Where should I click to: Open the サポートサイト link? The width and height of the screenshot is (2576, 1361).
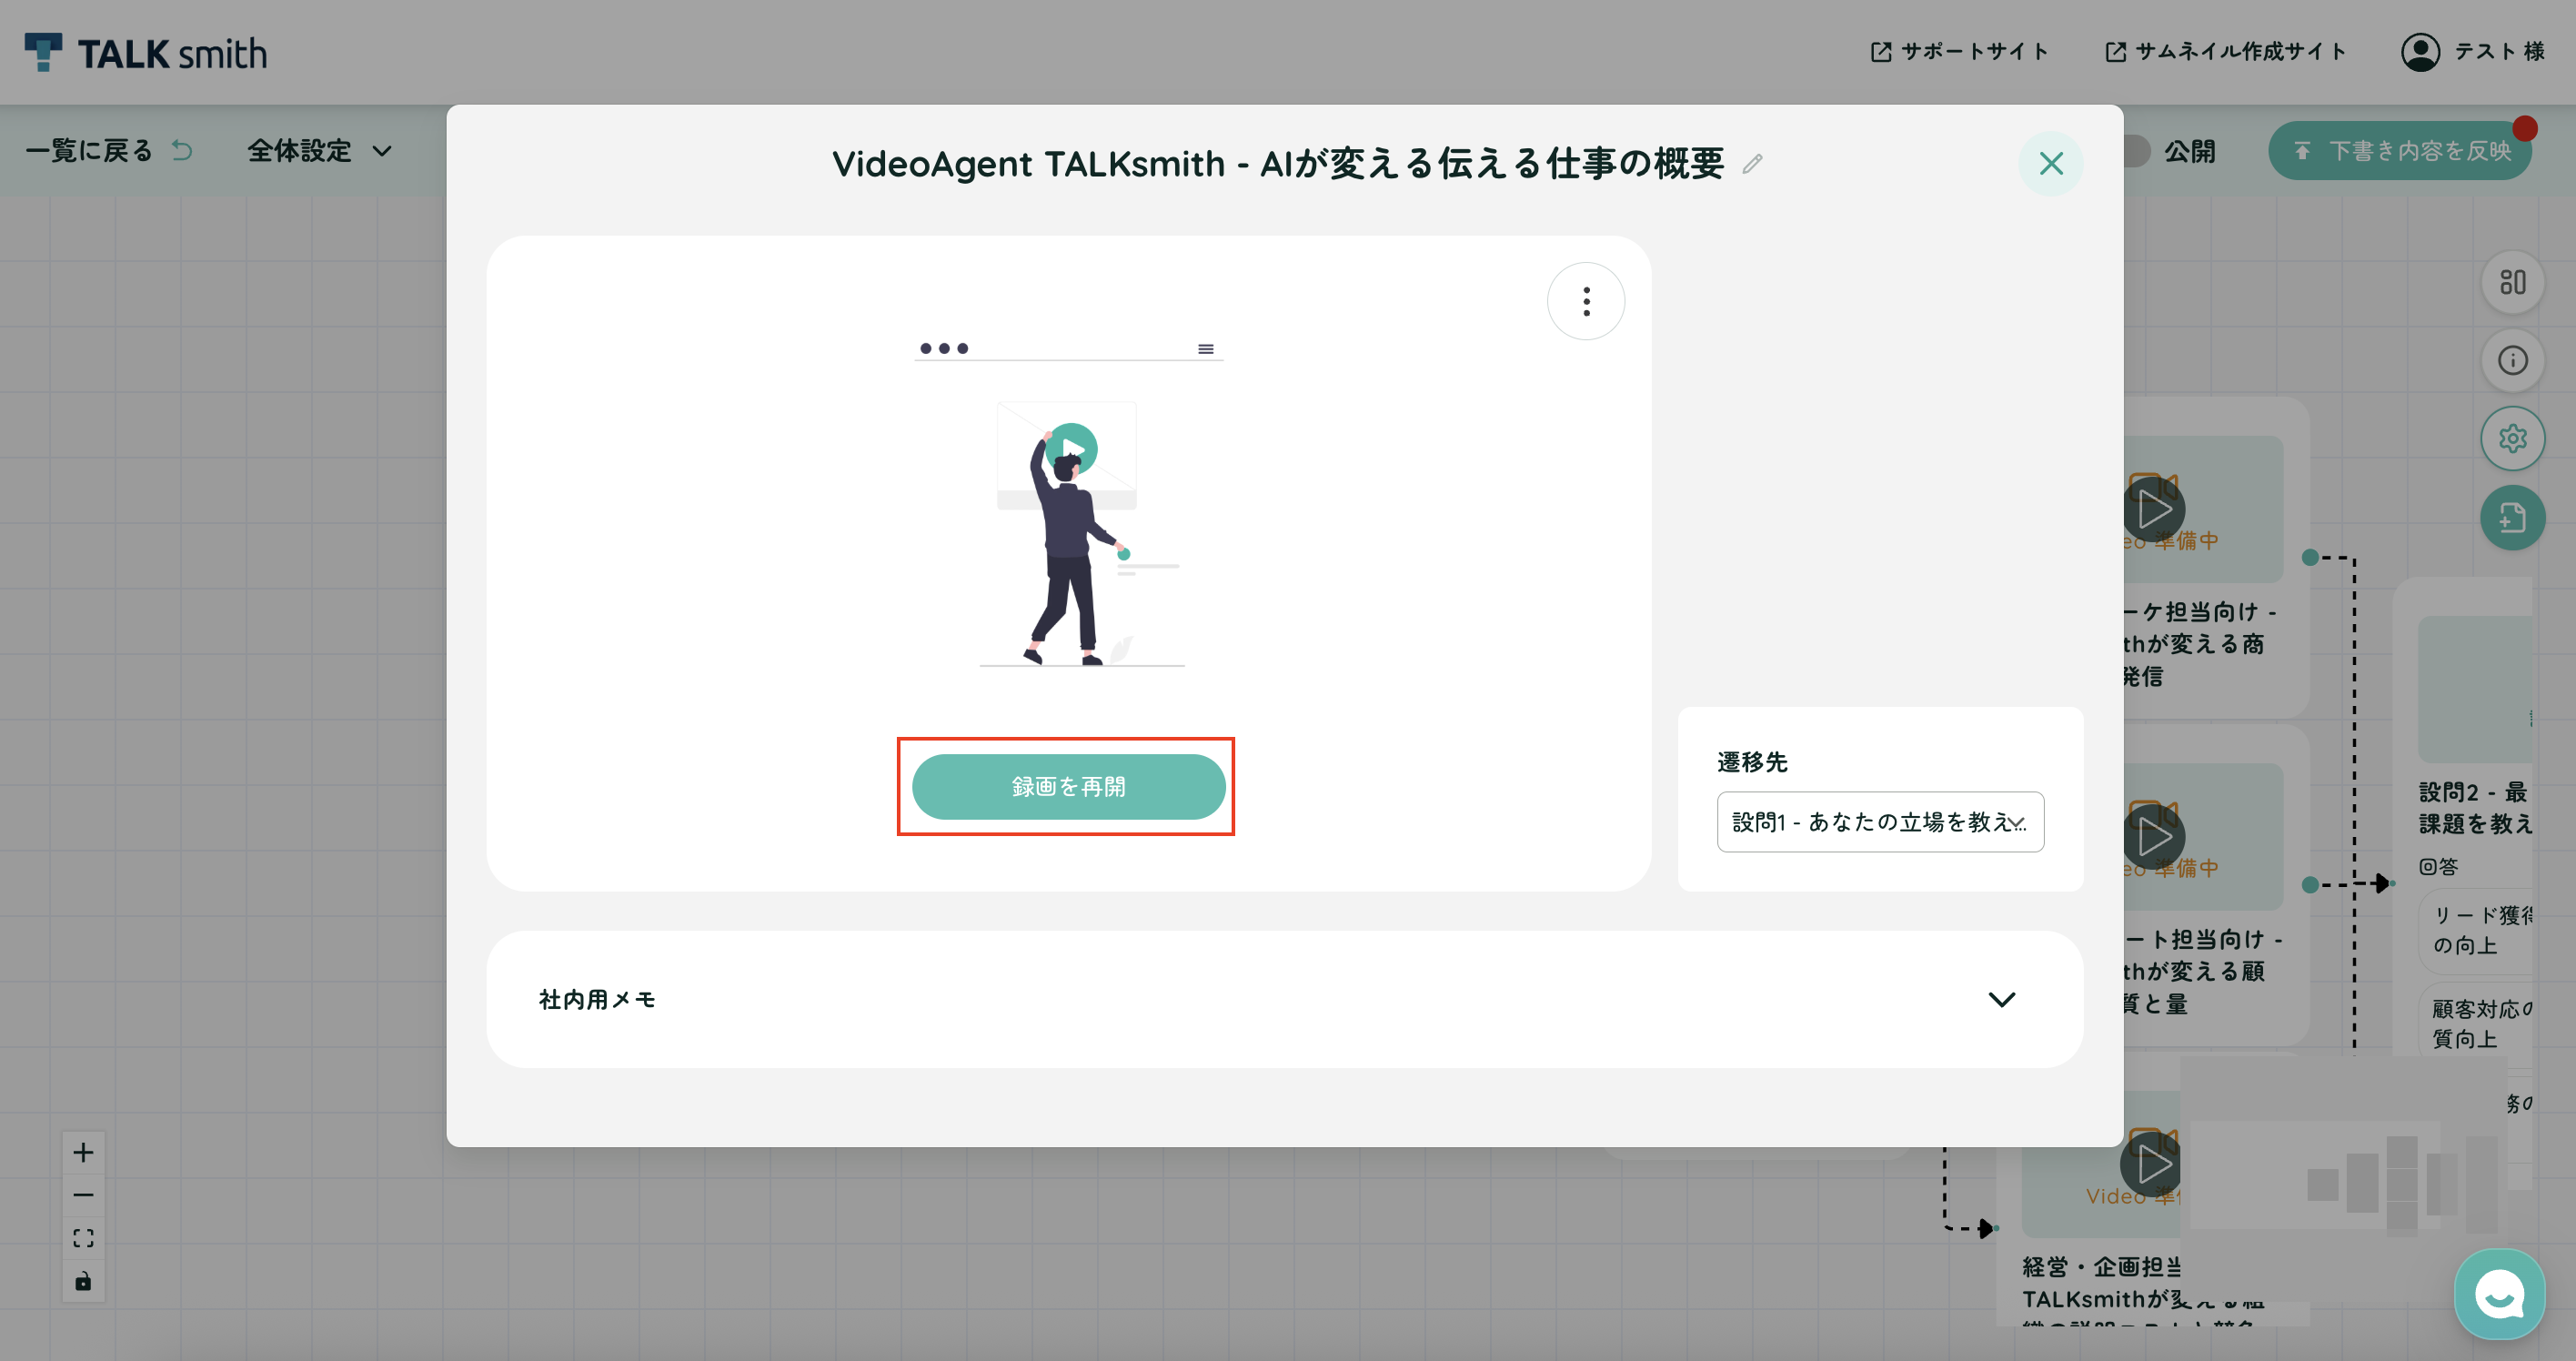click(1959, 51)
